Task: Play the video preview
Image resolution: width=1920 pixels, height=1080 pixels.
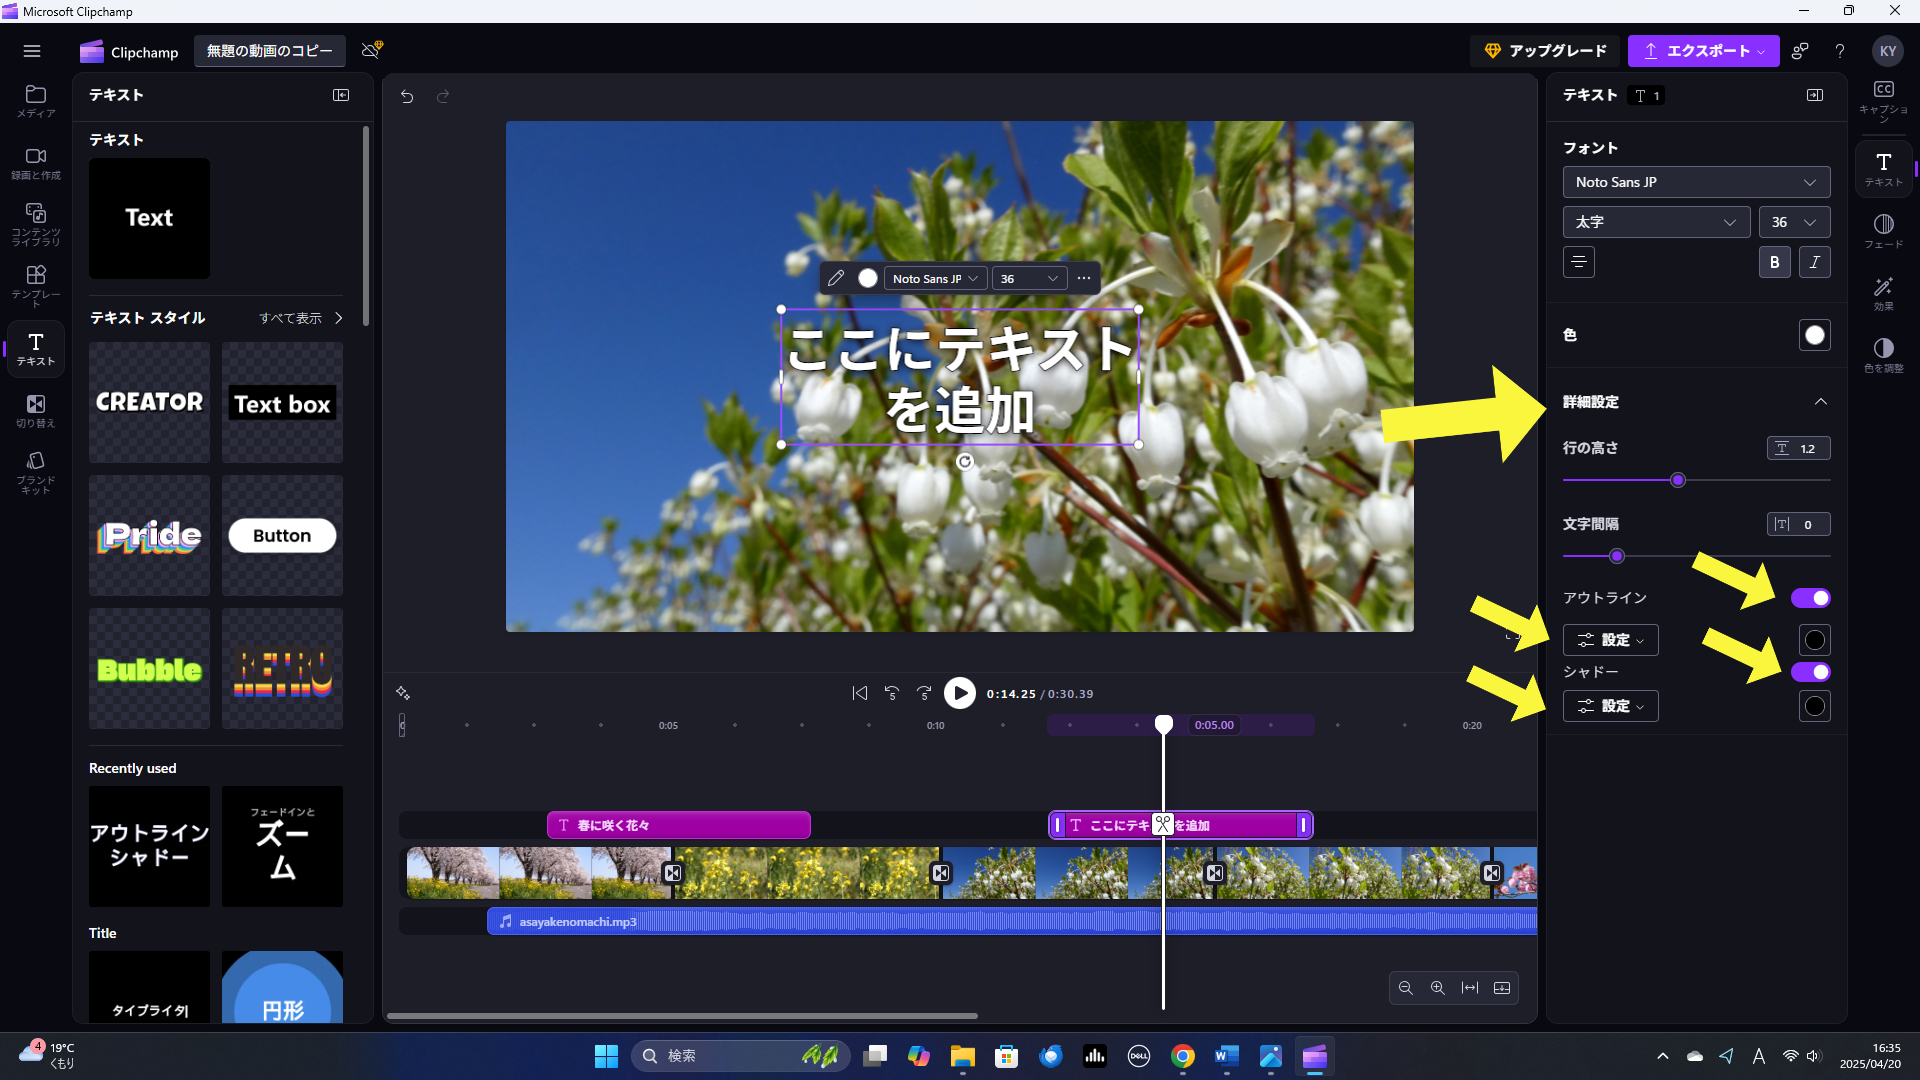Action: (x=960, y=693)
